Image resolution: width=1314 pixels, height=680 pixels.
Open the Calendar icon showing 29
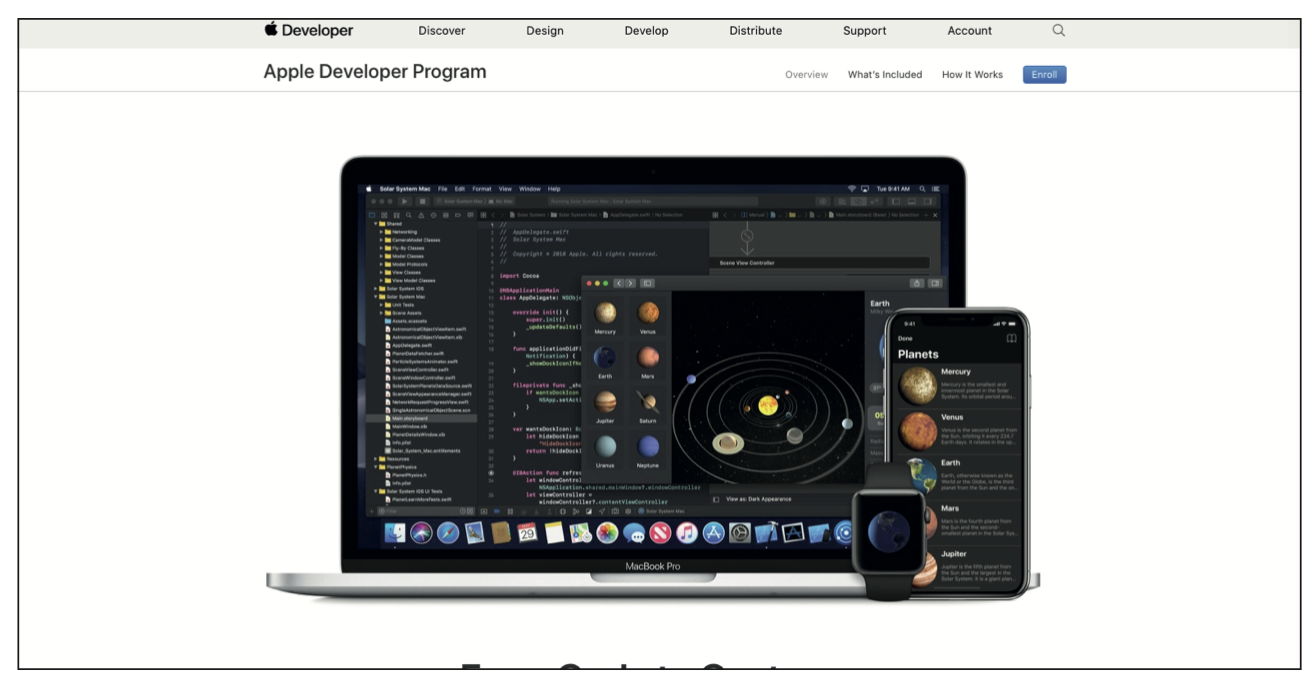(527, 533)
